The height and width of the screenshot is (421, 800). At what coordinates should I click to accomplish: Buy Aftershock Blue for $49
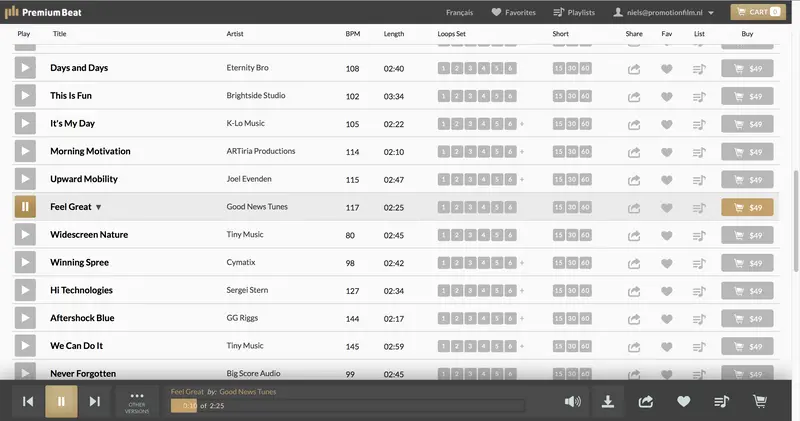click(x=747, y=319)
